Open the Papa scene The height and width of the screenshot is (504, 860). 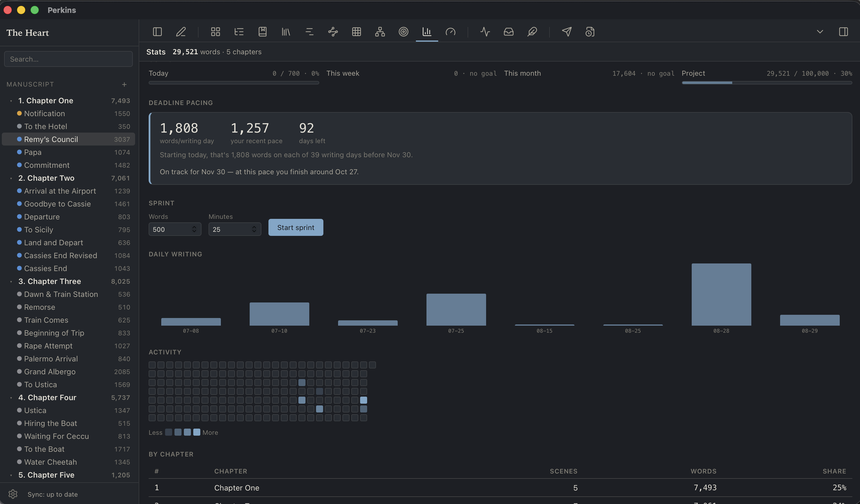click(x=69, y=152)
